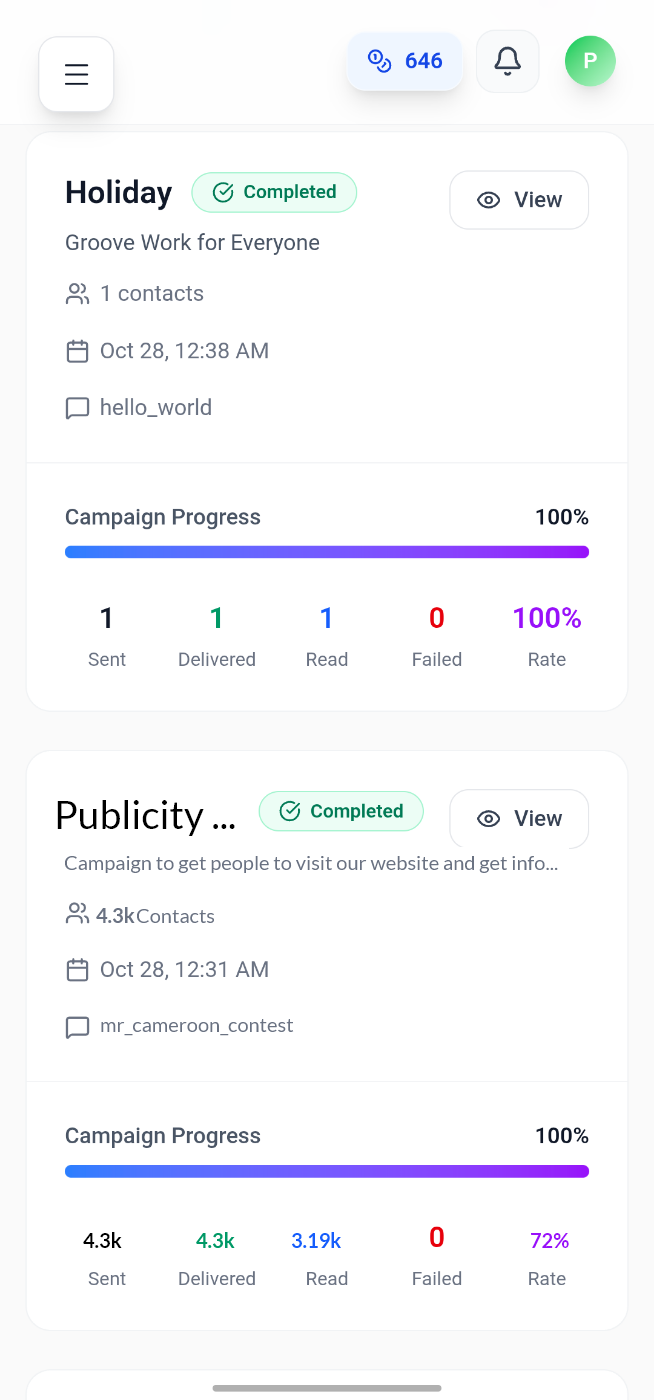Expand the truncated 'Publicity ...' campaign title
654x1400 pixels.
(x=145, y=815)
